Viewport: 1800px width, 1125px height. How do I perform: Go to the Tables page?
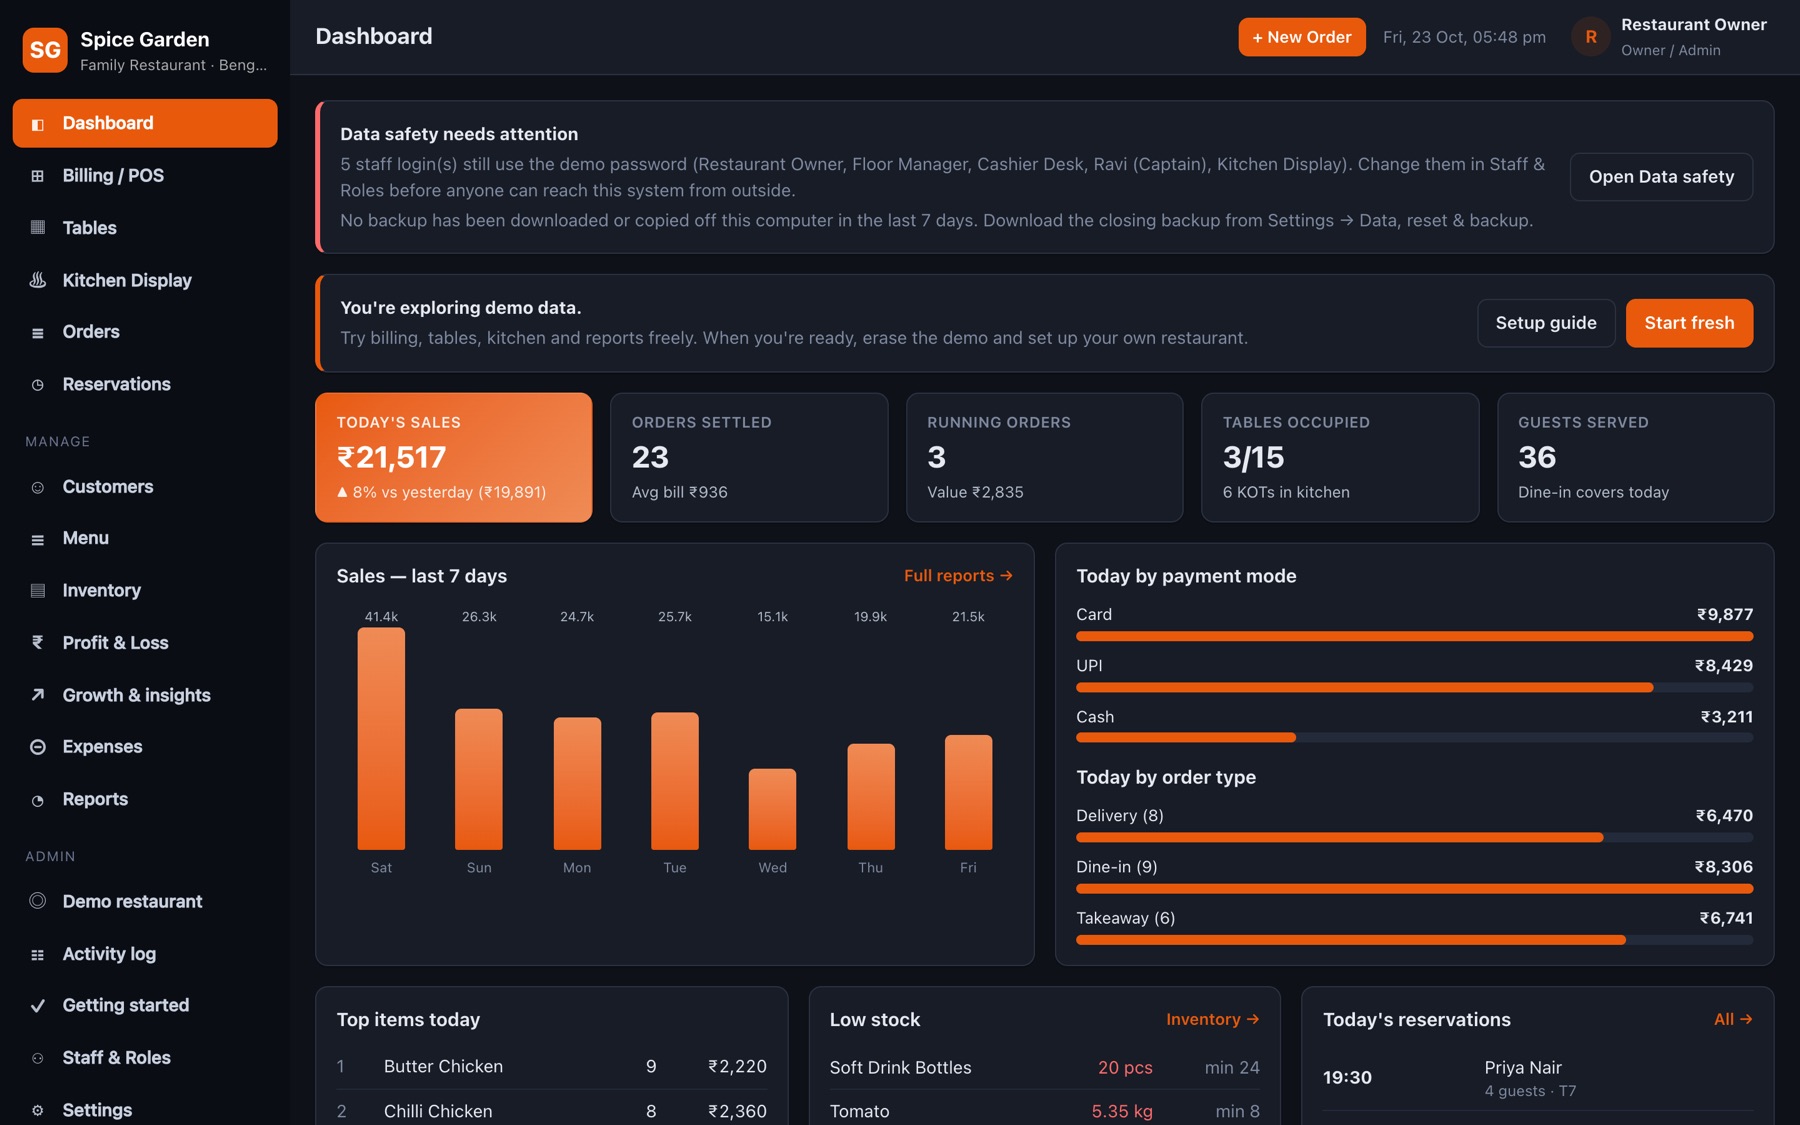[x=145, y=228]
